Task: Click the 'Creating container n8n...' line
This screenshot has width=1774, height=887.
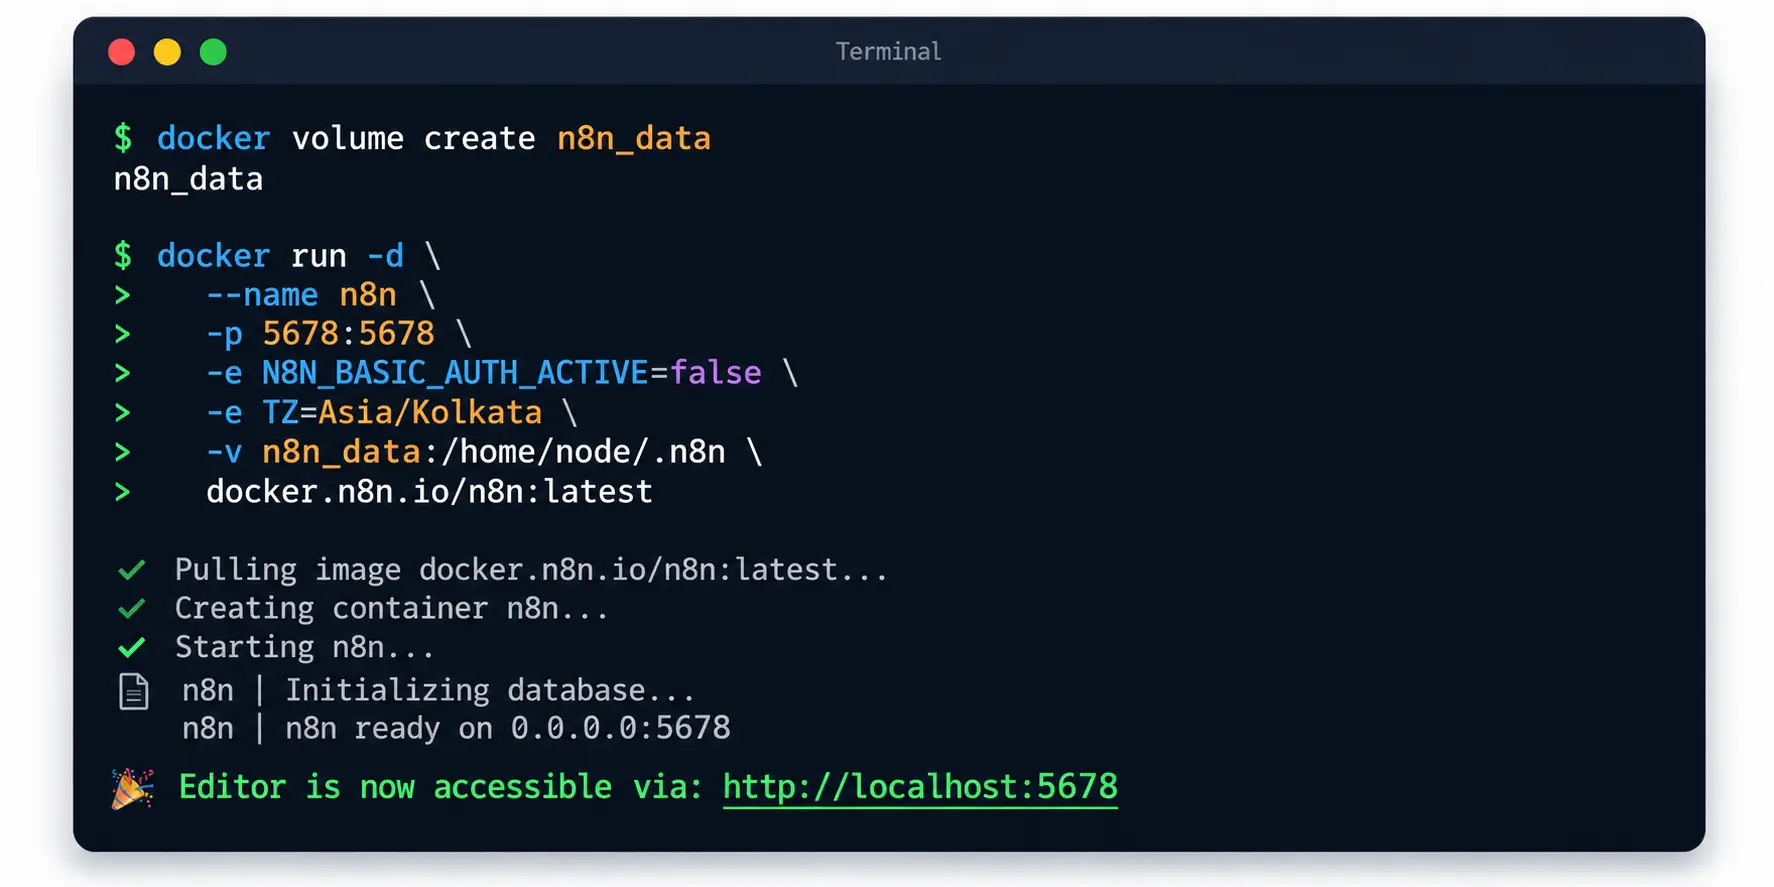Action: pos(392,608)
